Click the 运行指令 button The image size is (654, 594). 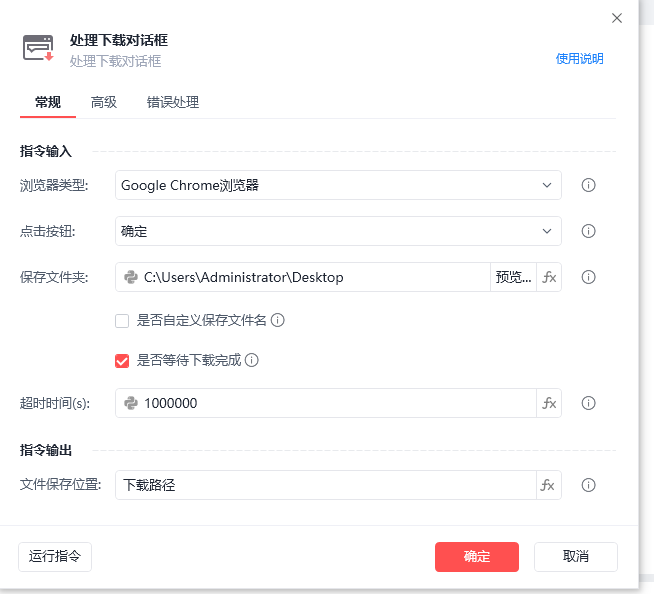pyautogui.click(x=55, y=556)
